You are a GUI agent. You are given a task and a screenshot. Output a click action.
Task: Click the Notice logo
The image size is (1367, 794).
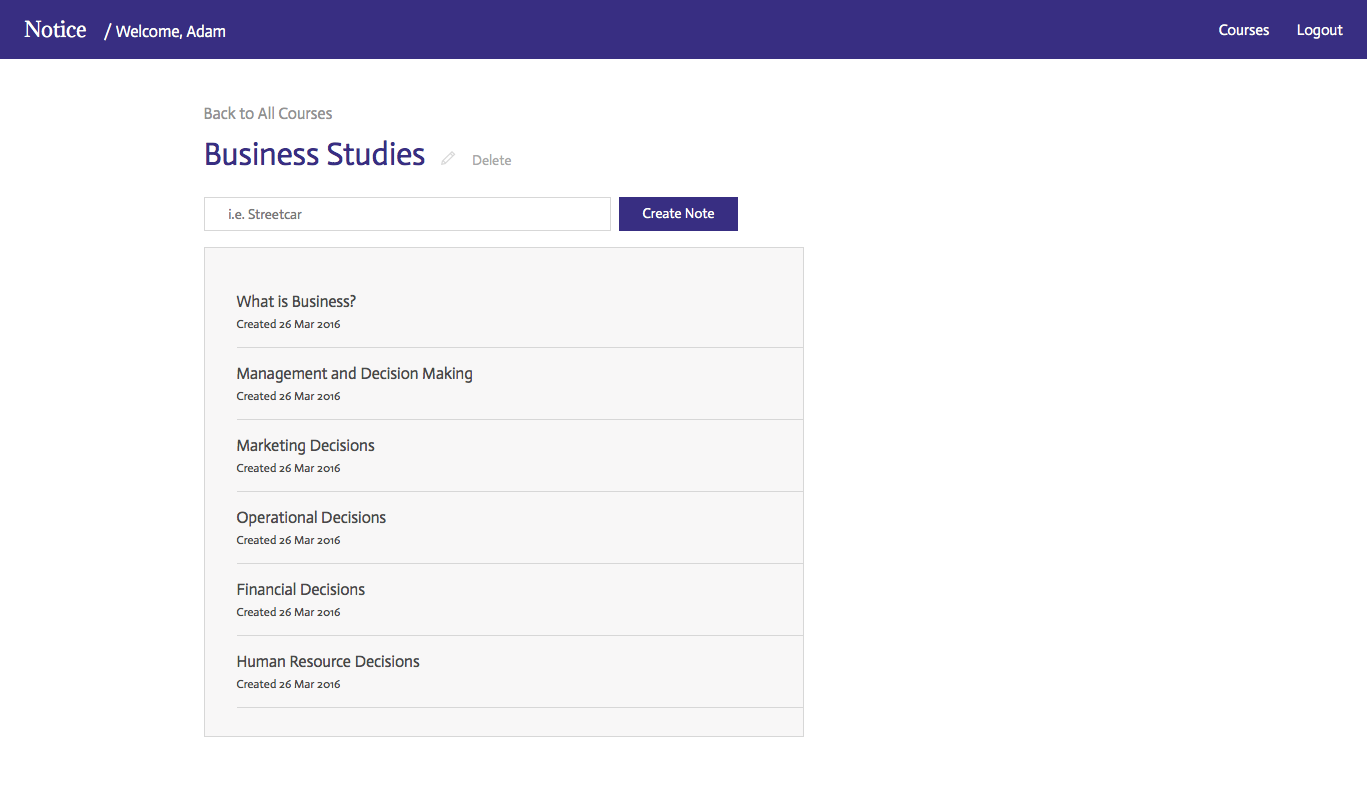(x=55, y=30)
